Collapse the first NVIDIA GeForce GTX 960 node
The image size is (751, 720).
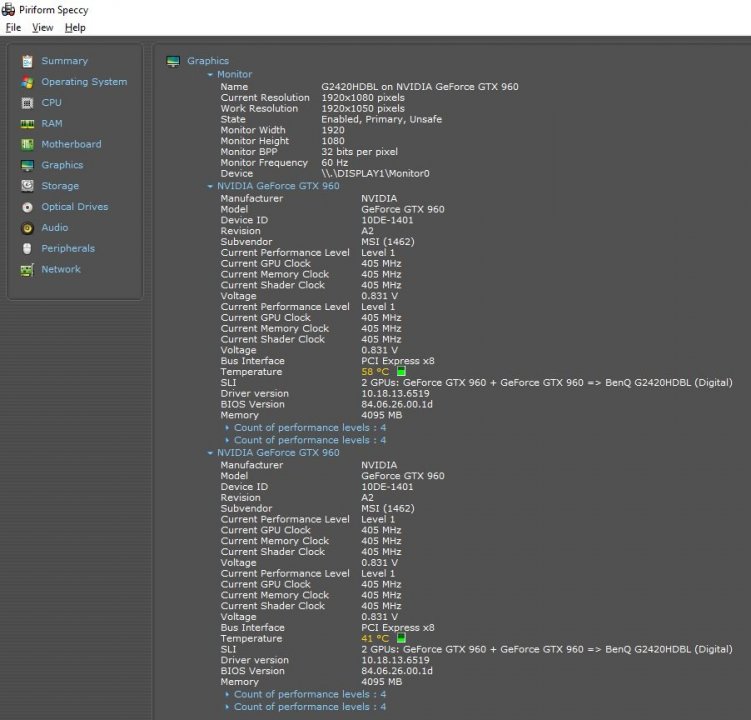coord(210,186)
